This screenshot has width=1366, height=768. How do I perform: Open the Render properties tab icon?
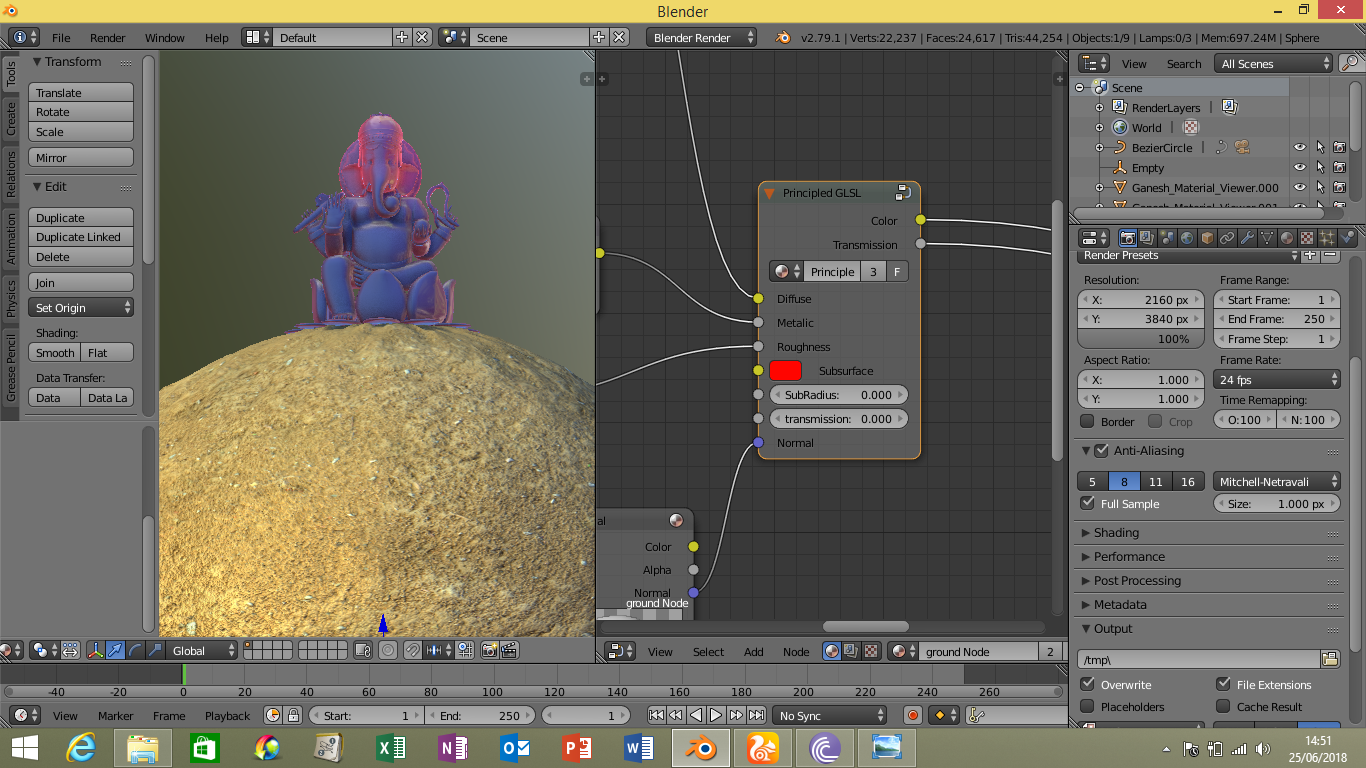coord(1127,238)
